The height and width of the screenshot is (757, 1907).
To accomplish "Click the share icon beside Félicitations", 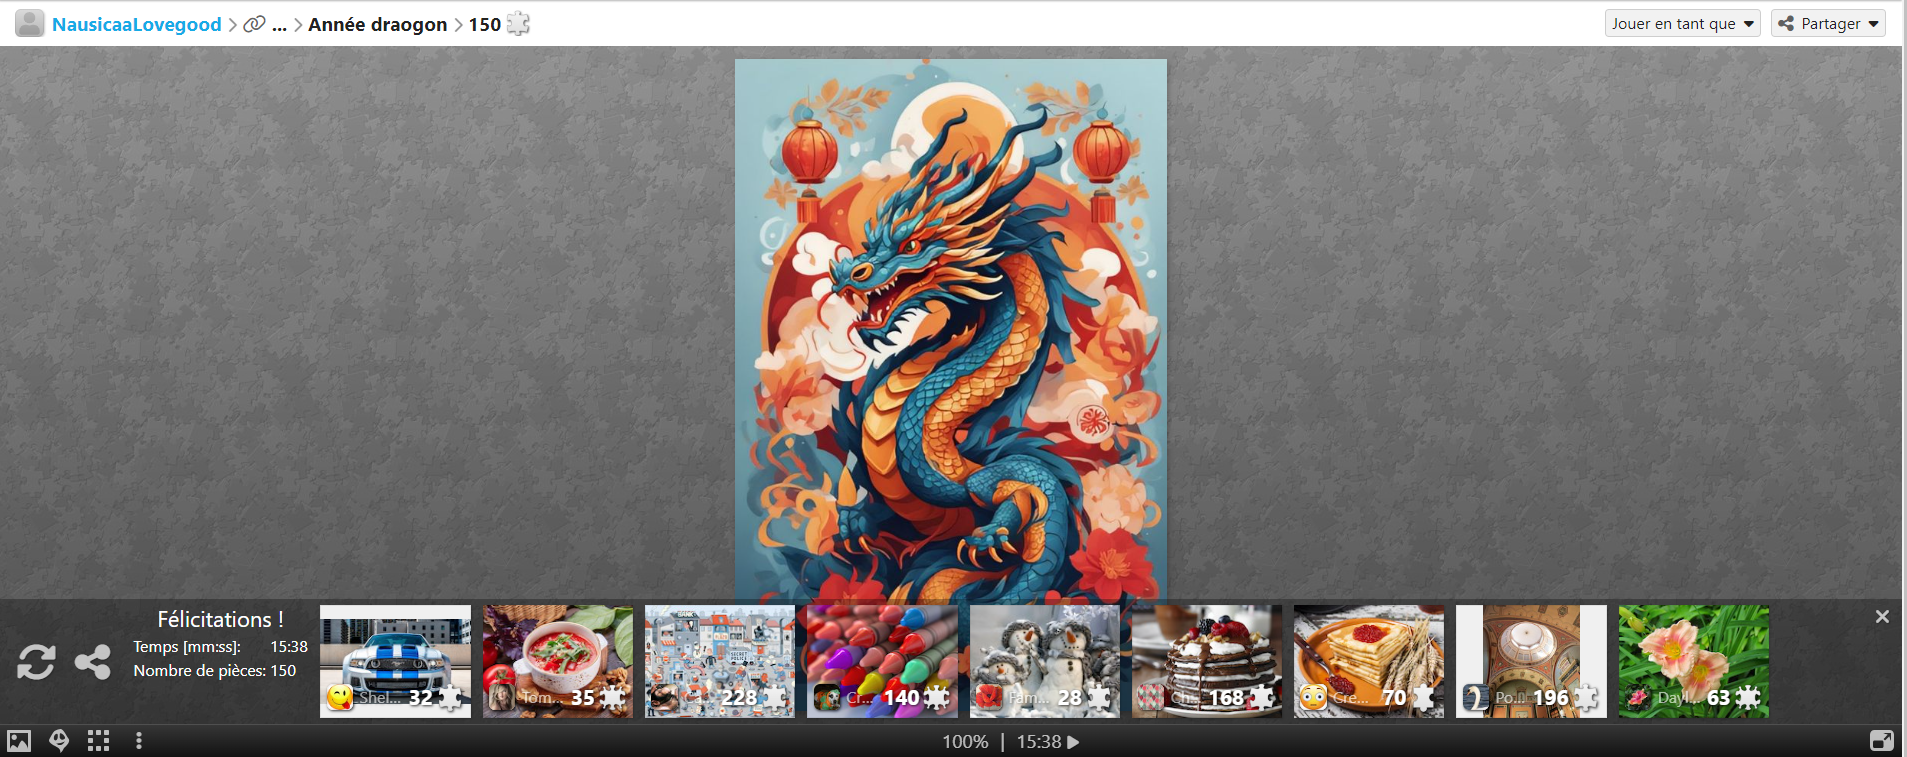I will [93, 662].
